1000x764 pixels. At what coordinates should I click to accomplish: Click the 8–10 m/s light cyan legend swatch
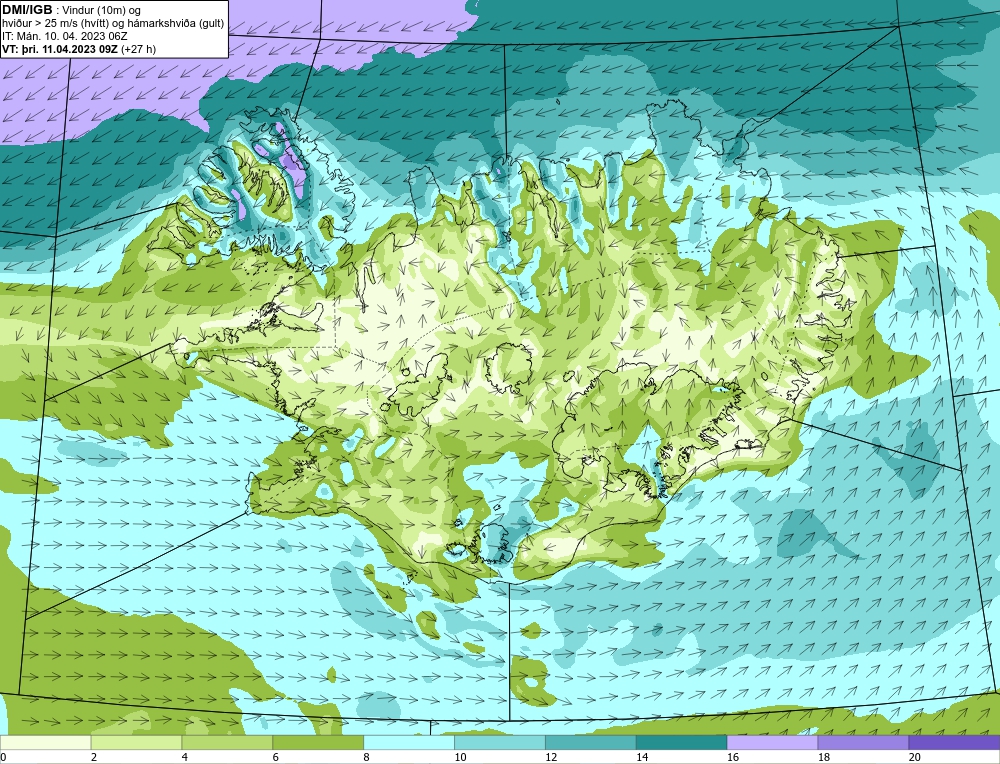point(409,742)
